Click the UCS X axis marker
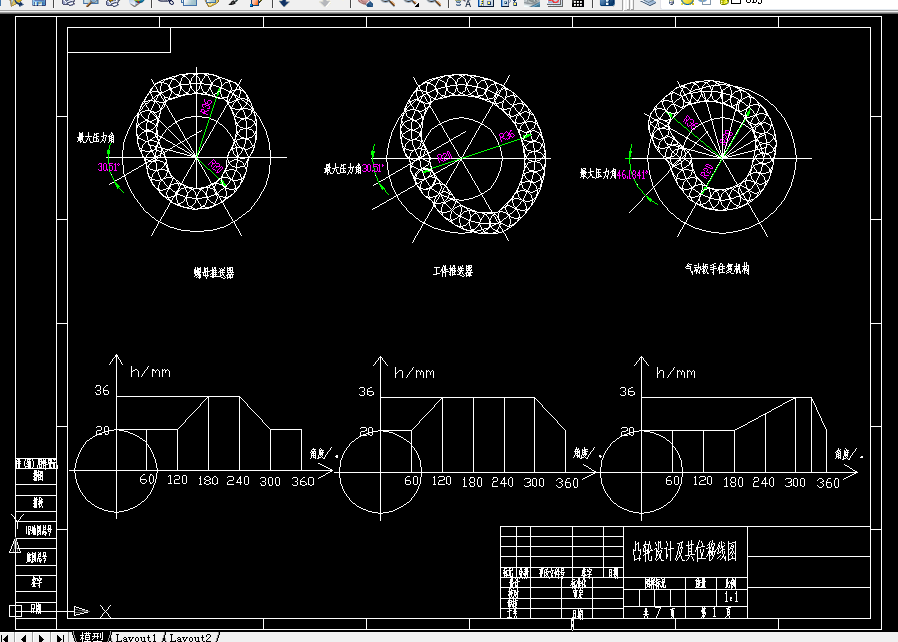Viewport: 898px width, 642px height. click(x=105, y=611)
